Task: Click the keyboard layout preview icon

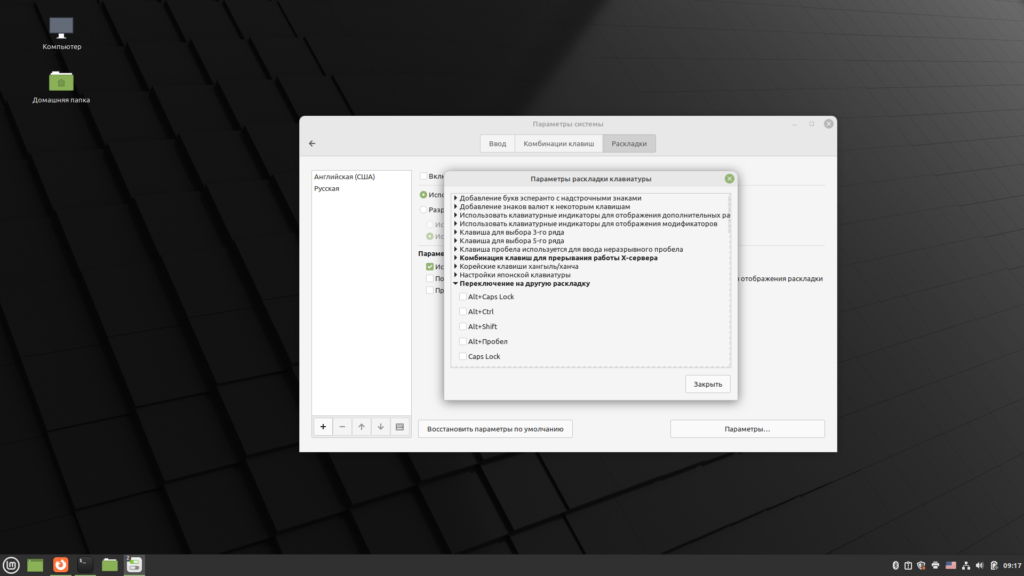Action: coord(399,427)
